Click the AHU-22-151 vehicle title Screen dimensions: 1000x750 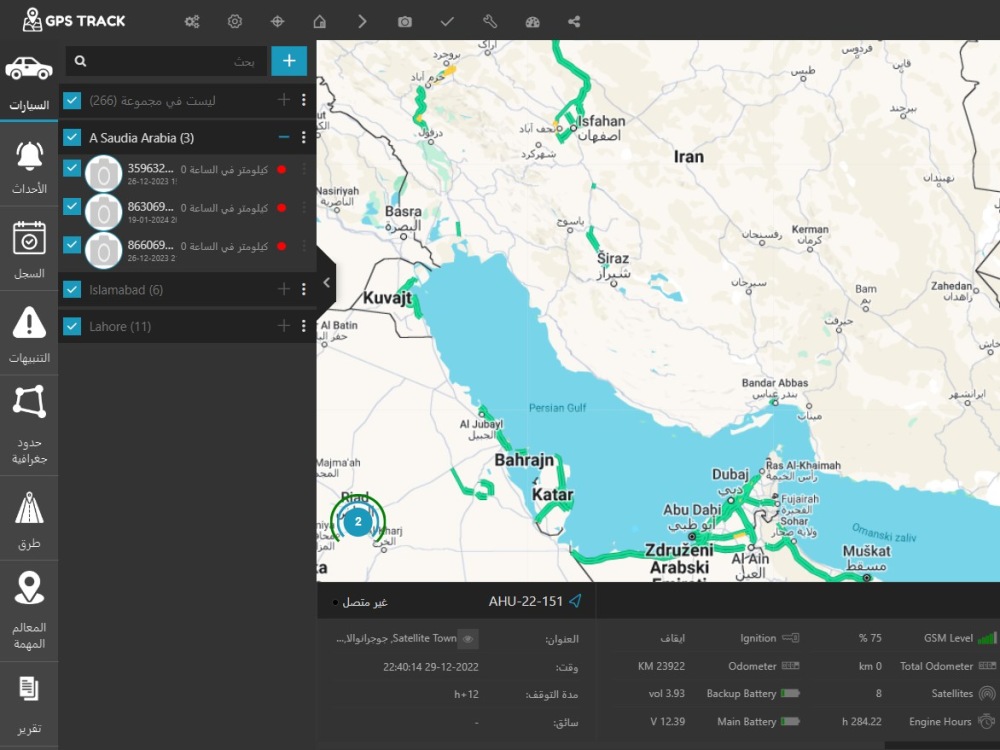point(526,601)
